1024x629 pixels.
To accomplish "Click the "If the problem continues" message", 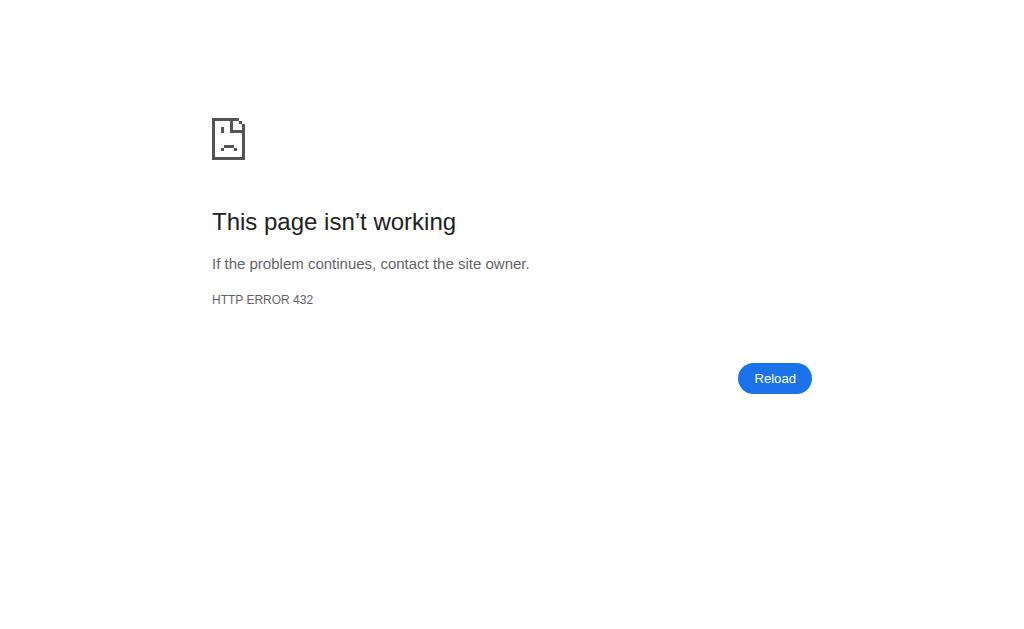I will click(x=370, y=264).
